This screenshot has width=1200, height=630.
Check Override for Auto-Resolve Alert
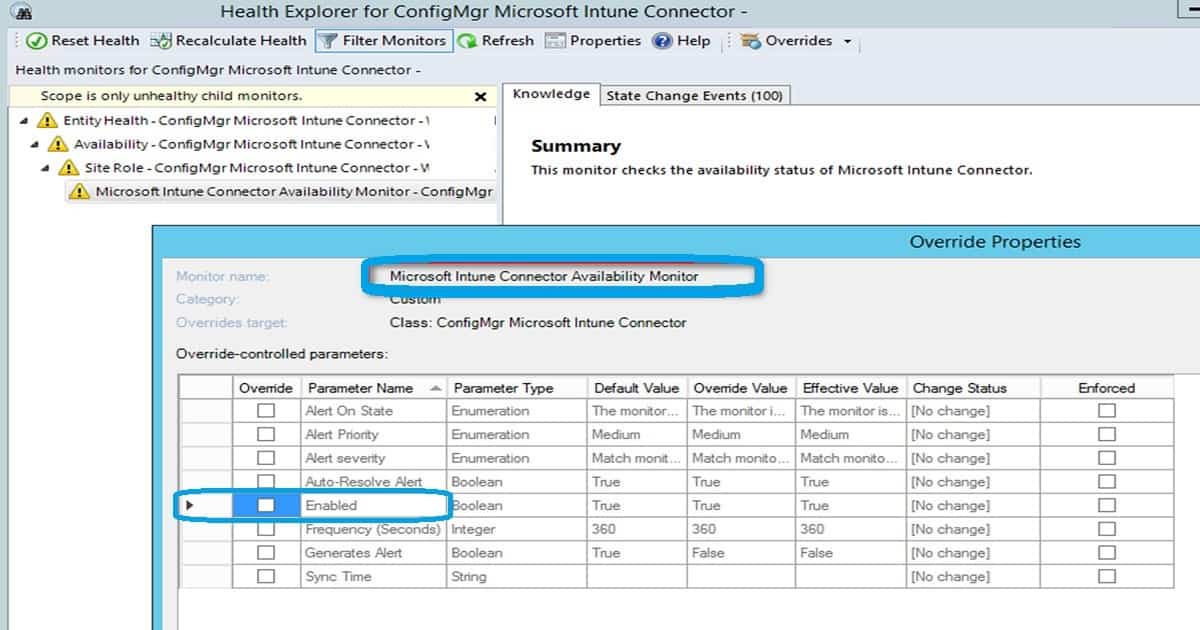coord(266,482)
